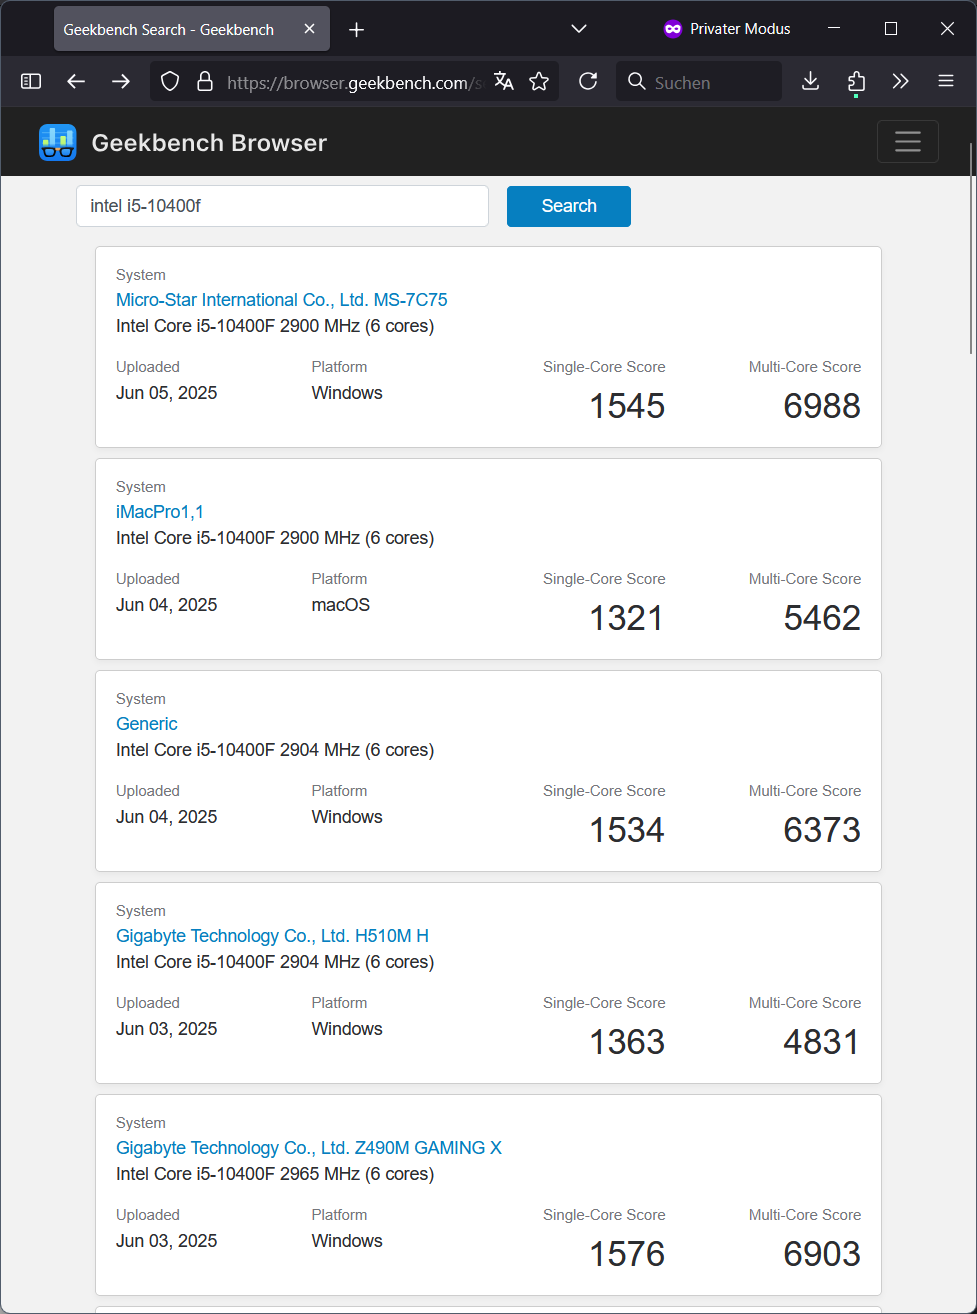
Task: Click the URL address bar
Action: click(354, 82)
